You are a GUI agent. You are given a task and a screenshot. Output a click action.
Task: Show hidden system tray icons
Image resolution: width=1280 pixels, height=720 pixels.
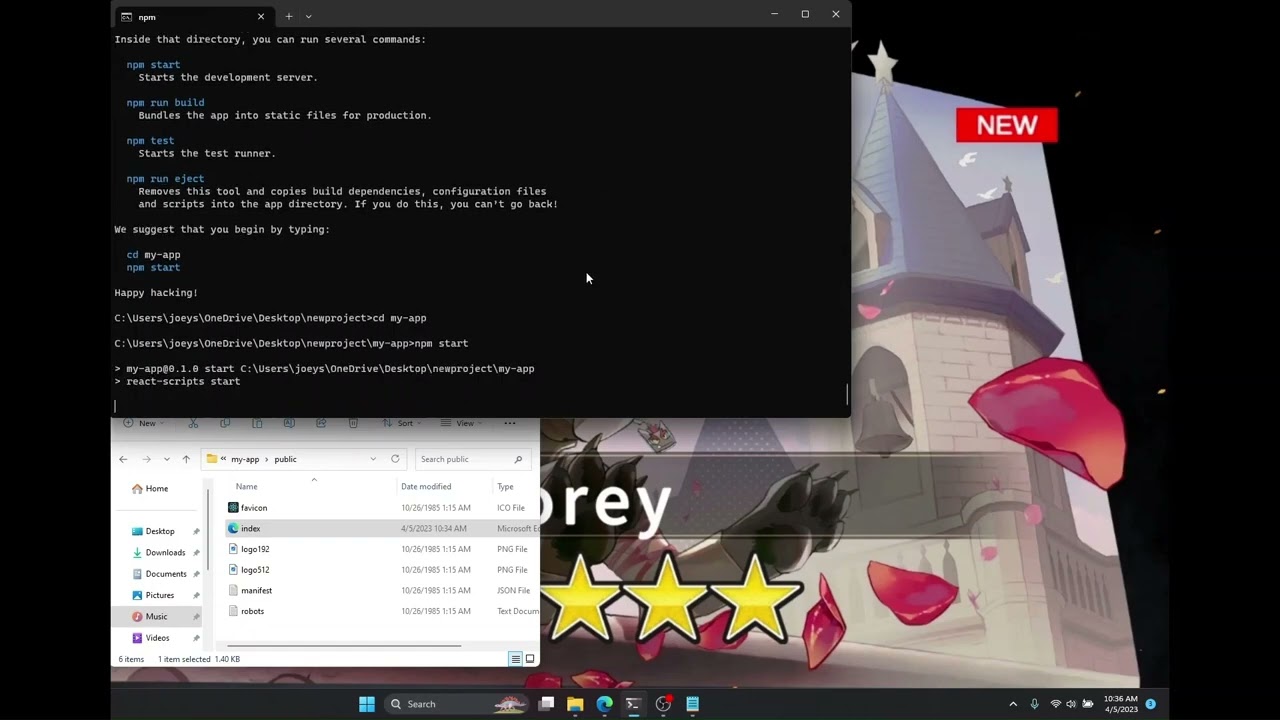click(x=1013, y=704)
